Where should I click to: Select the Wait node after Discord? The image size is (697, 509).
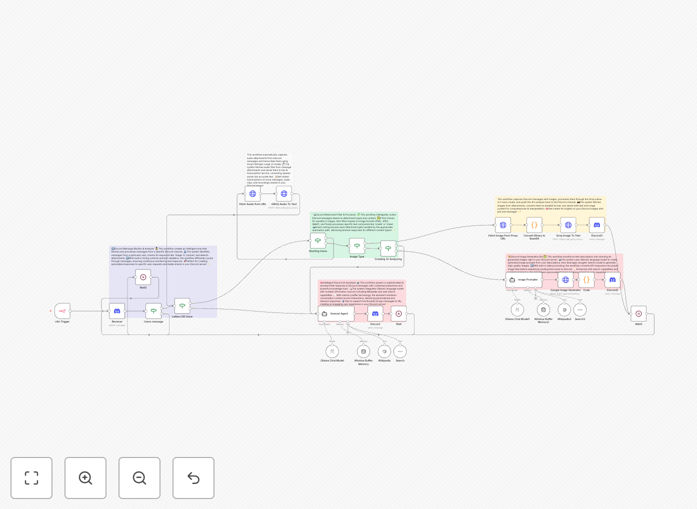(x=399, y=313)
